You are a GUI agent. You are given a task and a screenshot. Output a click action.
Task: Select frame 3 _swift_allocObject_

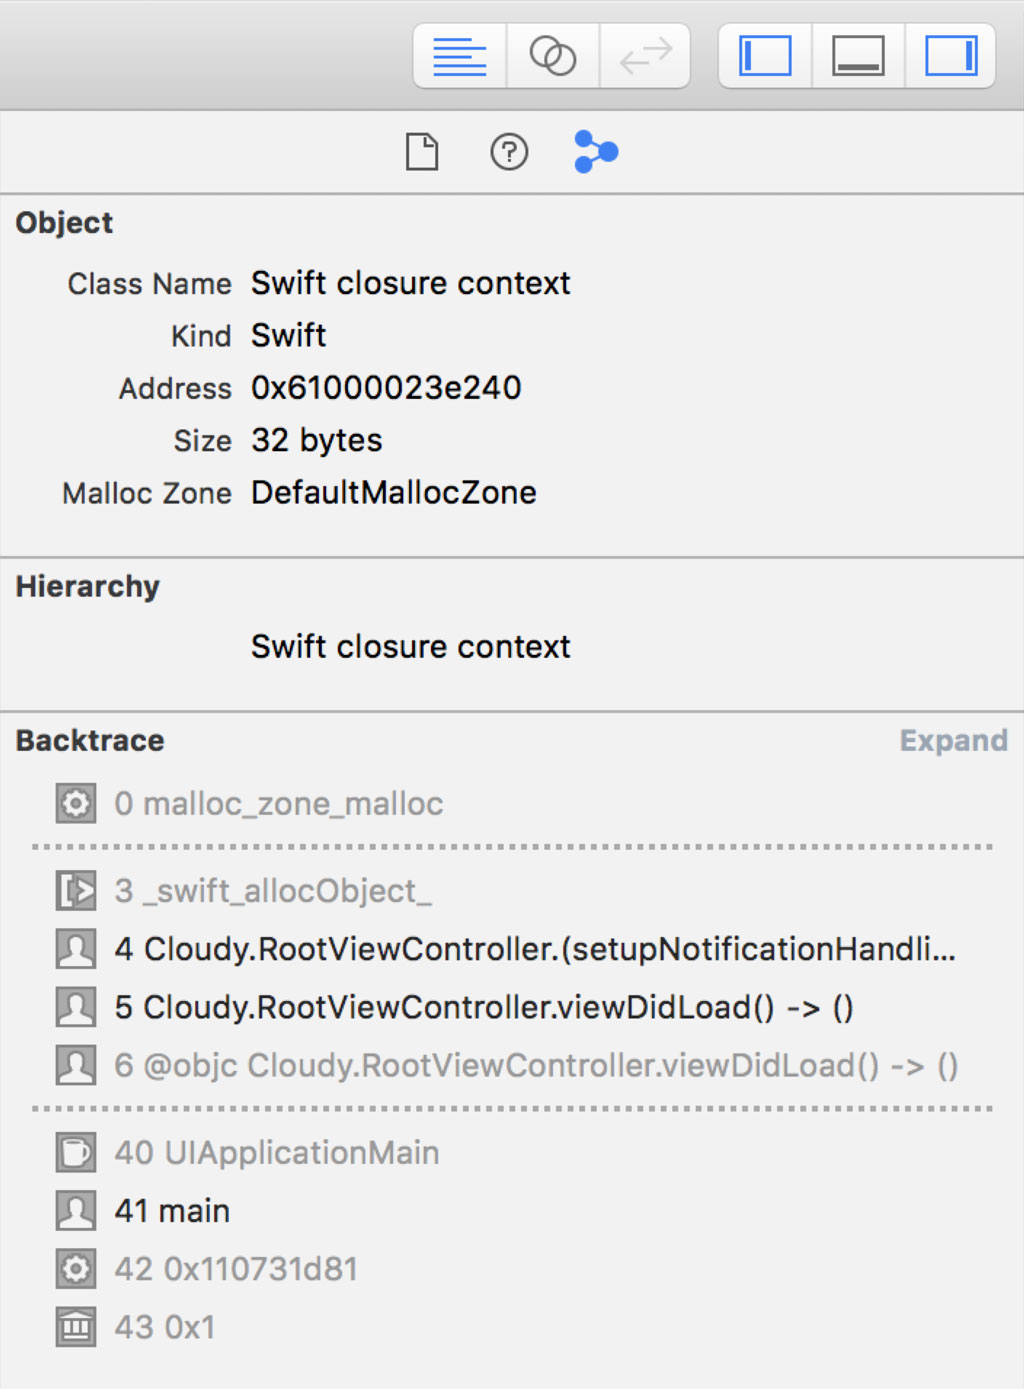[x=272, y=891]
